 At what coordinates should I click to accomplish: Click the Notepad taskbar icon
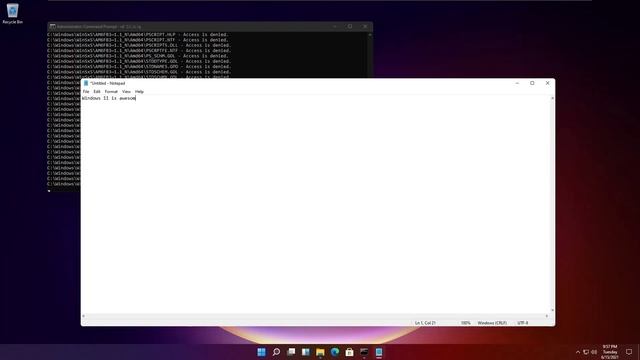[379, 352]
